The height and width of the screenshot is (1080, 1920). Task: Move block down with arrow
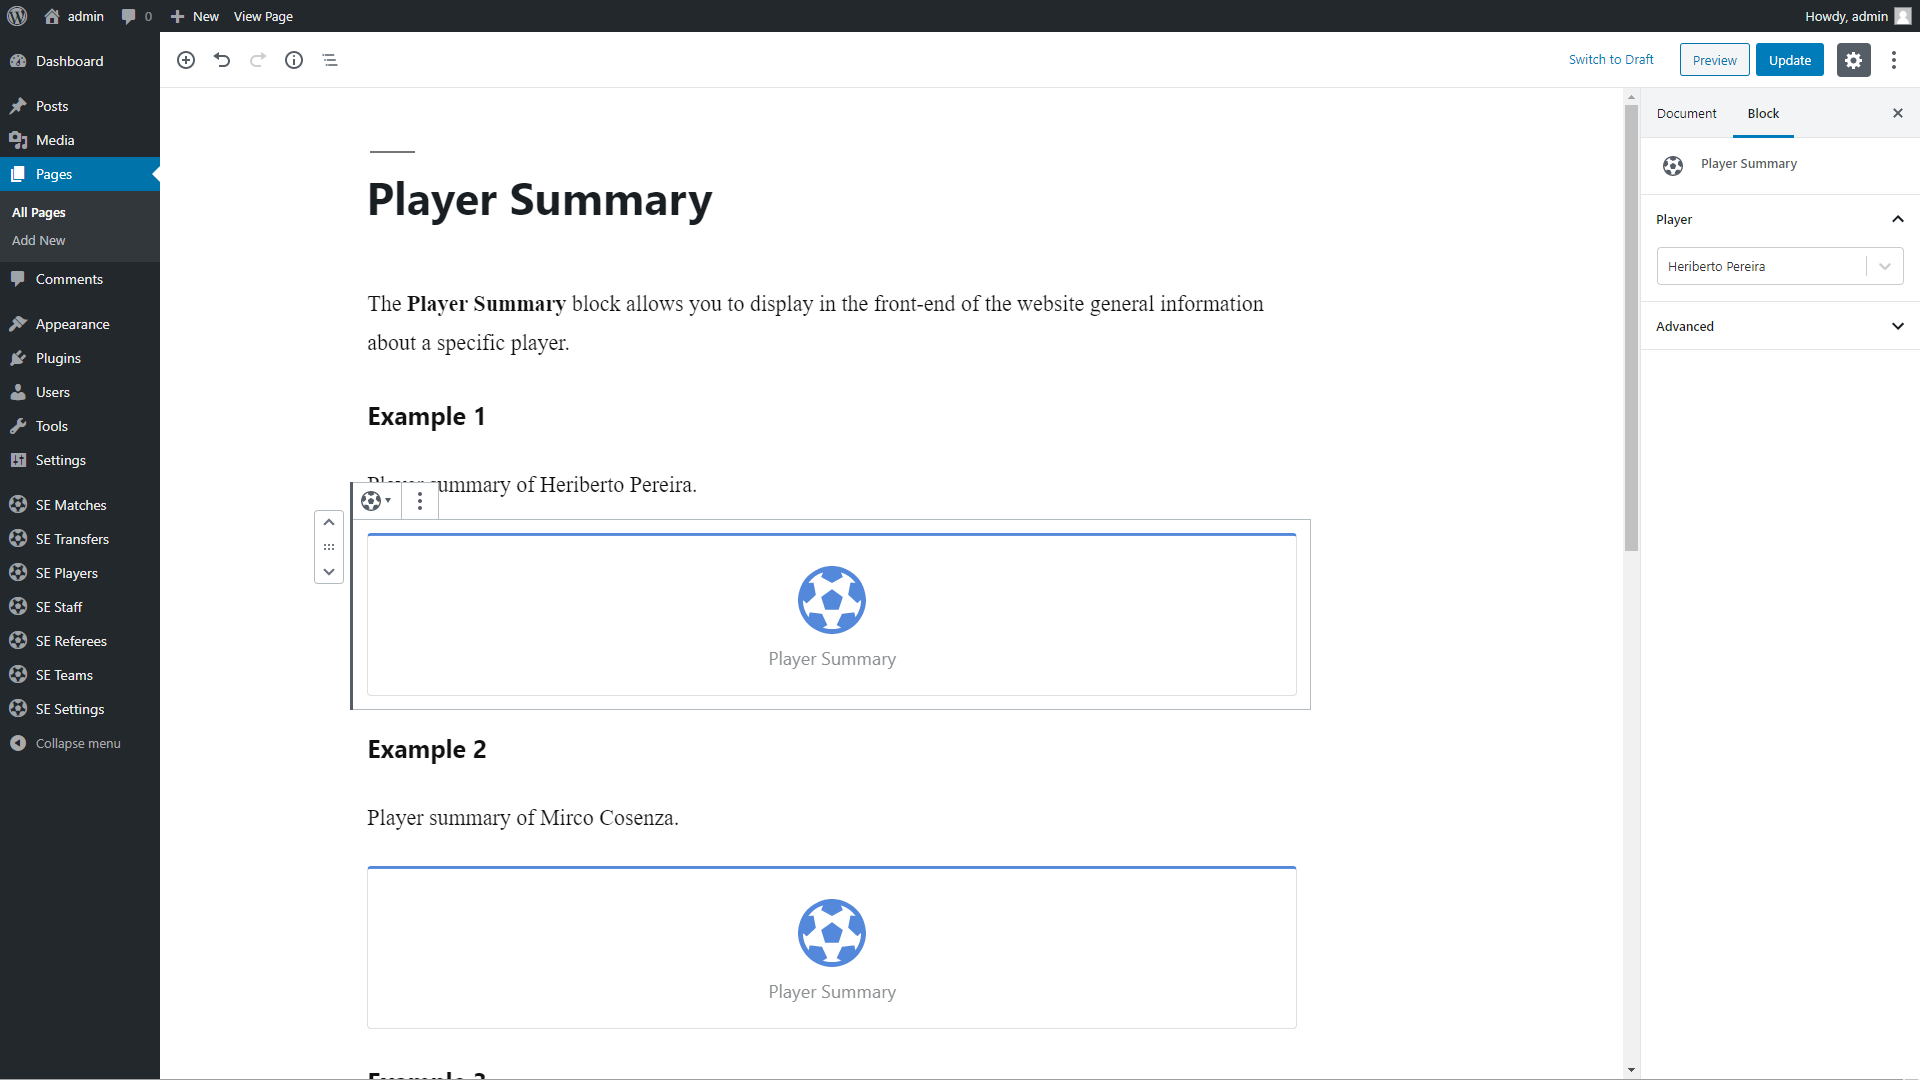click(x=329, y=572)
